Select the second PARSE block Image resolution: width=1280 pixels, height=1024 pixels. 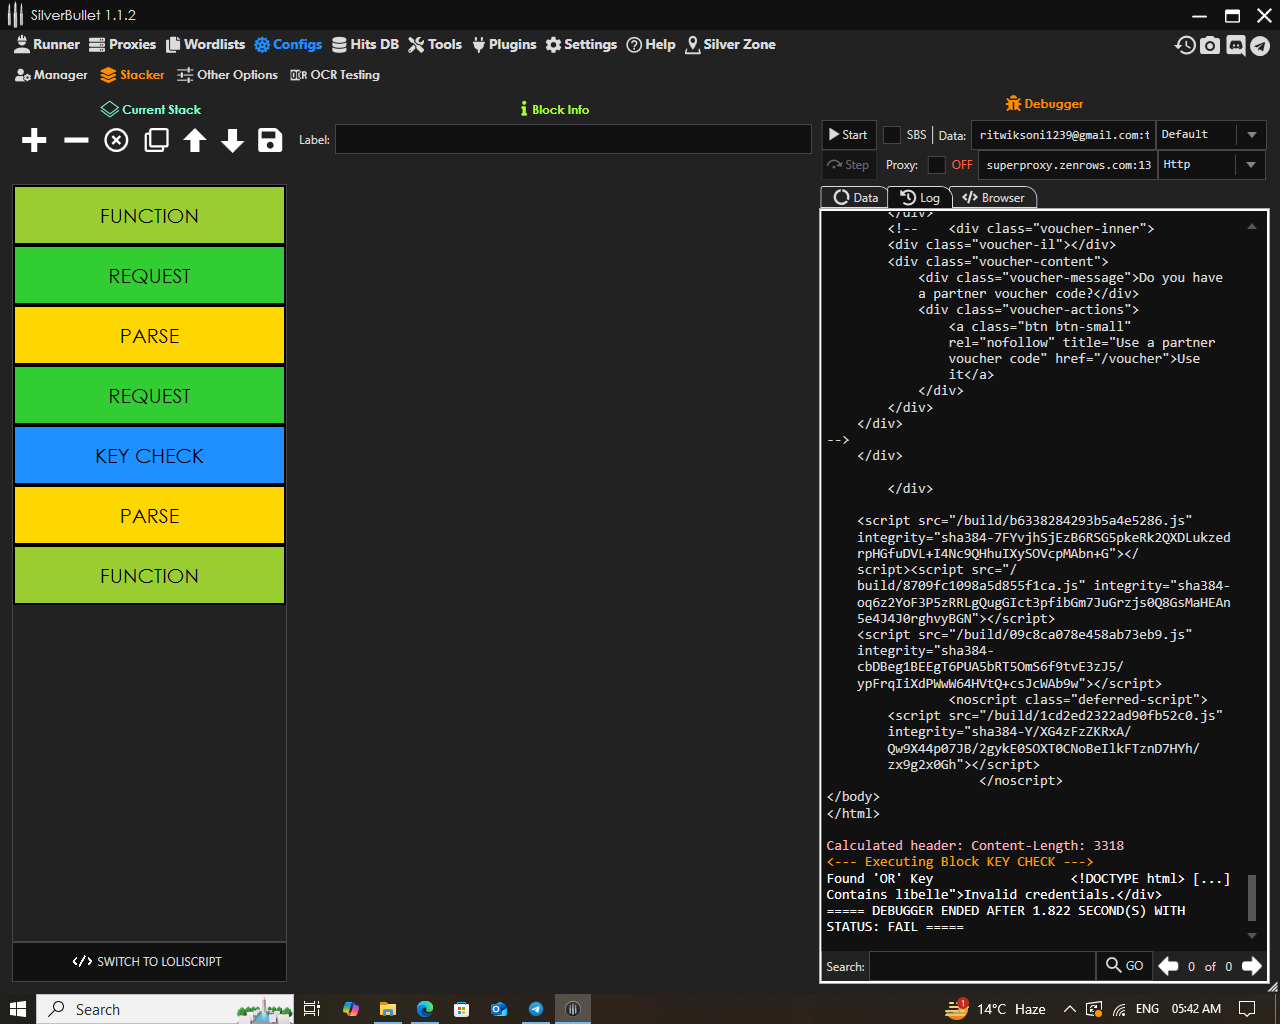(149, 516)
